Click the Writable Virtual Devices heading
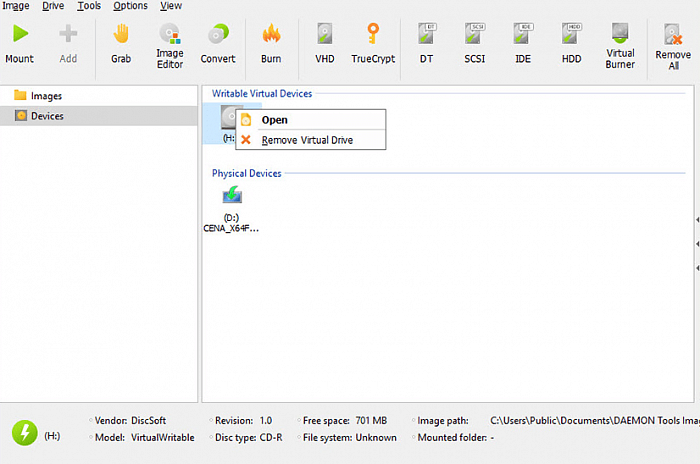The height and width of the screenshot is (464, 700). coord(262,94)
